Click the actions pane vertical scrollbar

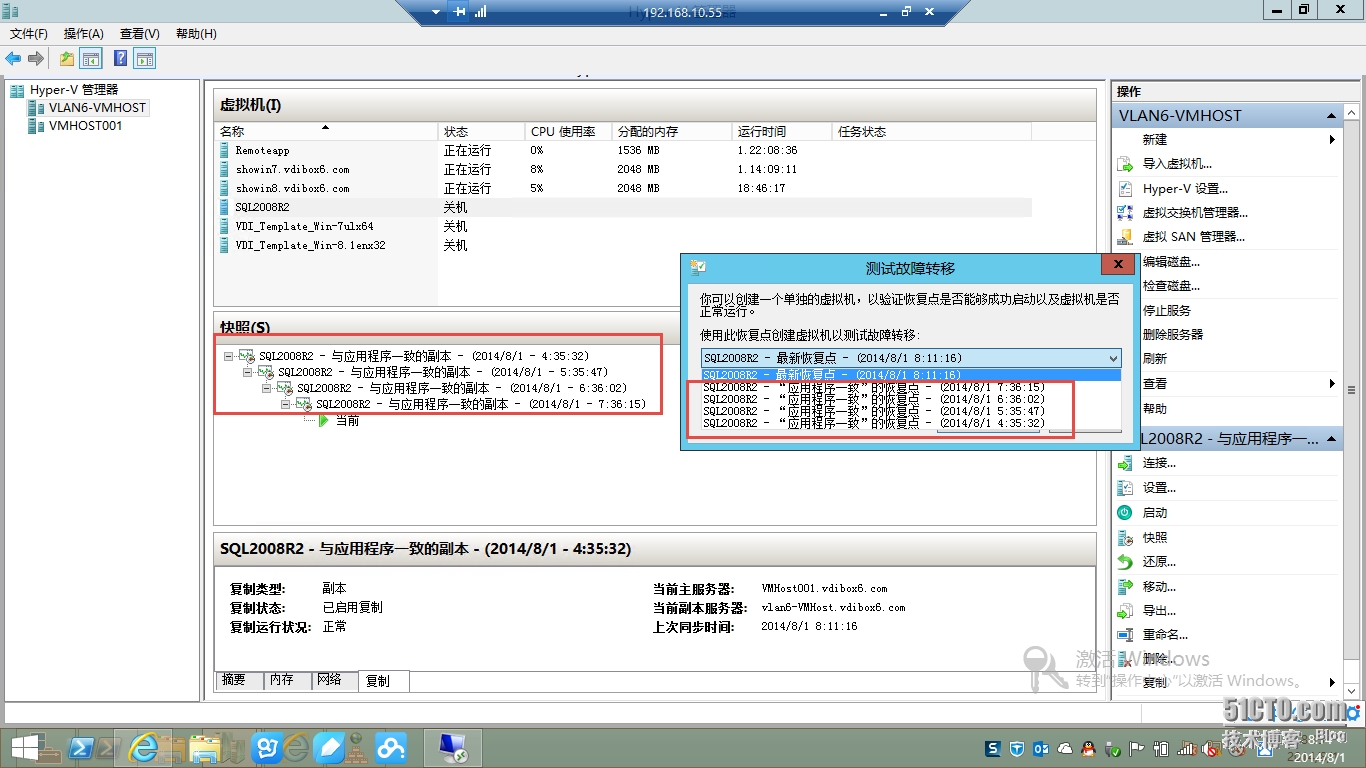[x=1351, y=390]
